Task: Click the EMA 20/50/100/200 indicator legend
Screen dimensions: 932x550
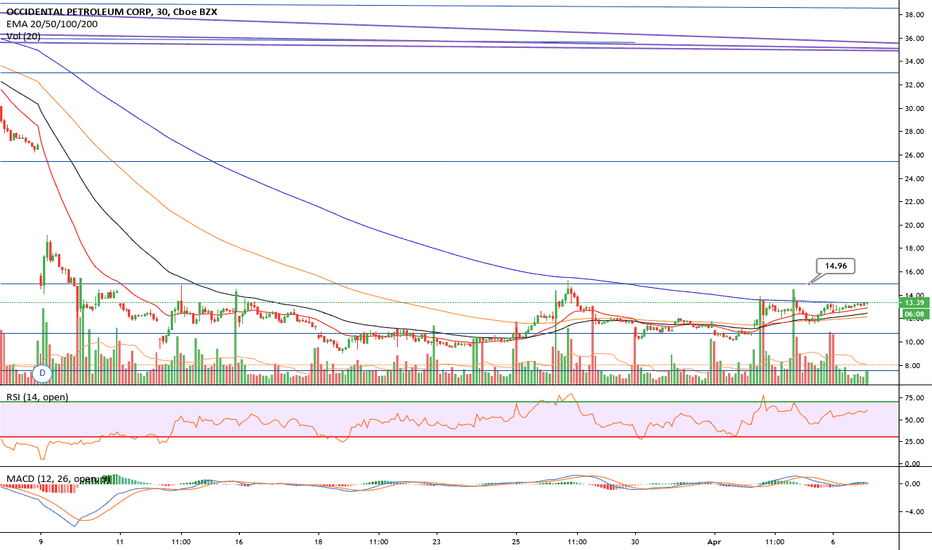Action: pyautogui.click(x=52, y=24)
